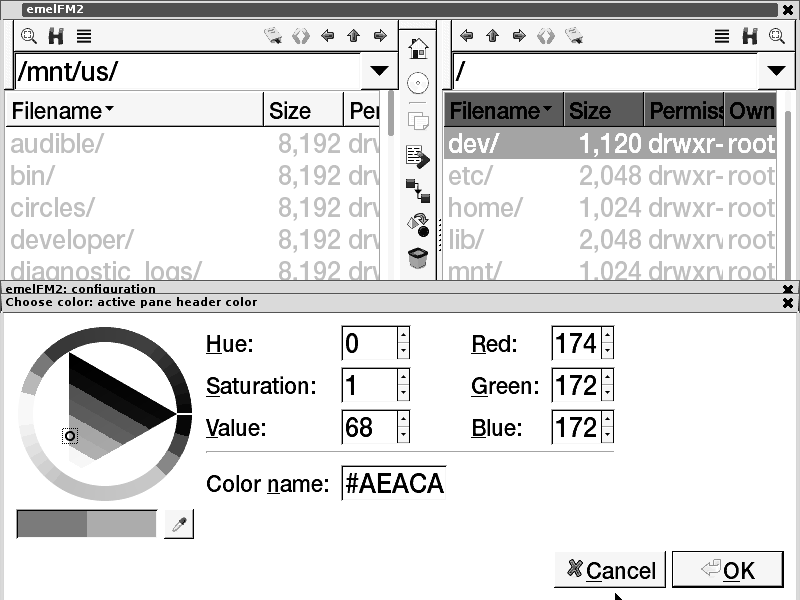Screen dimensions: 800x600
Task: Decrease the Value spinner with down arrow
Action: coord(403,435)
